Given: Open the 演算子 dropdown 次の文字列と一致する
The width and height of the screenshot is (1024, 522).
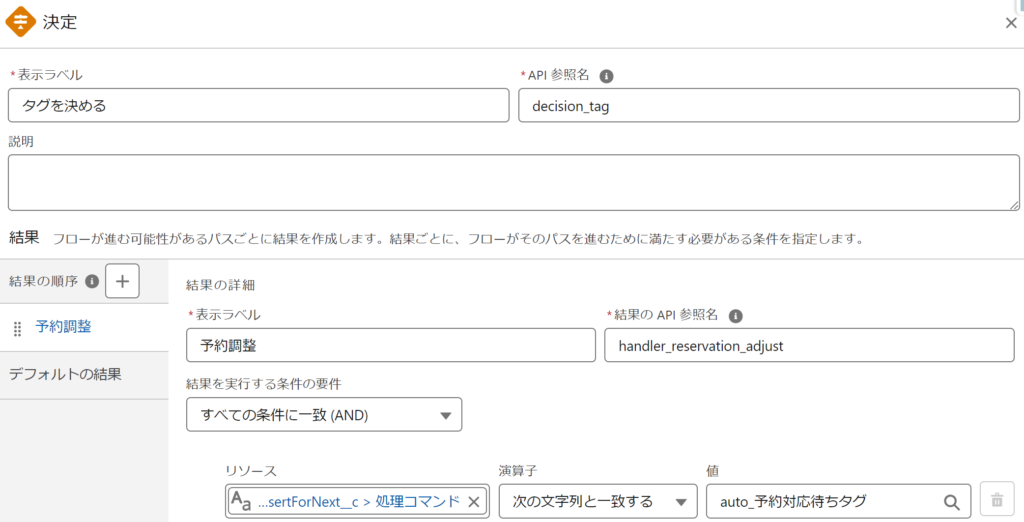Looking at the screenshot, I should [x=597, y=501].
